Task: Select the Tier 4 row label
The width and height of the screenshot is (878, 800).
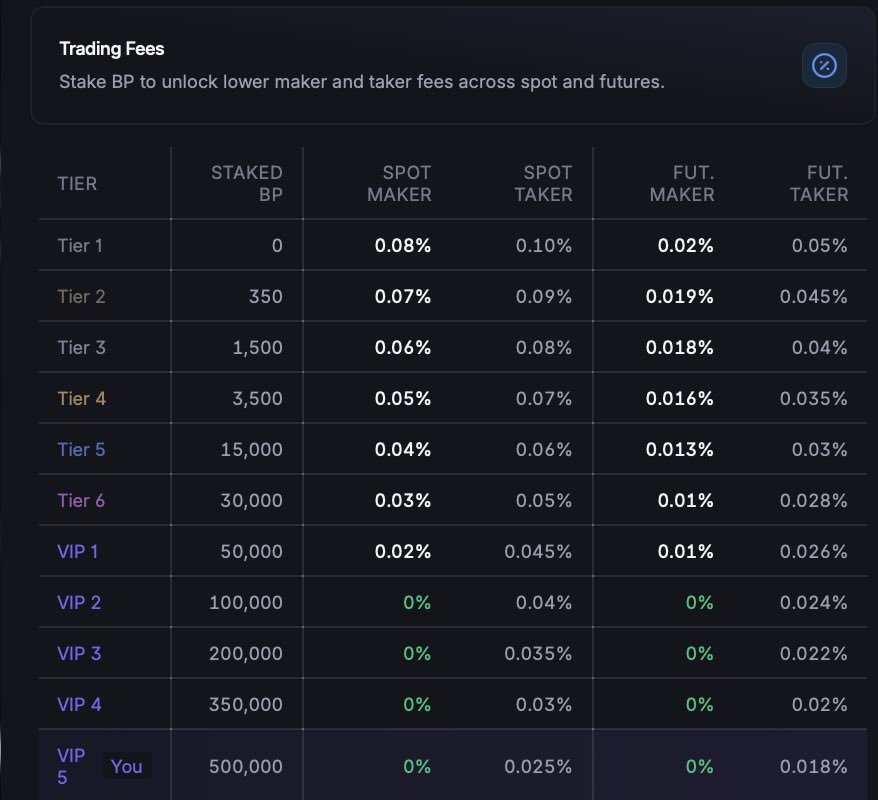Action: coord(81,398)
